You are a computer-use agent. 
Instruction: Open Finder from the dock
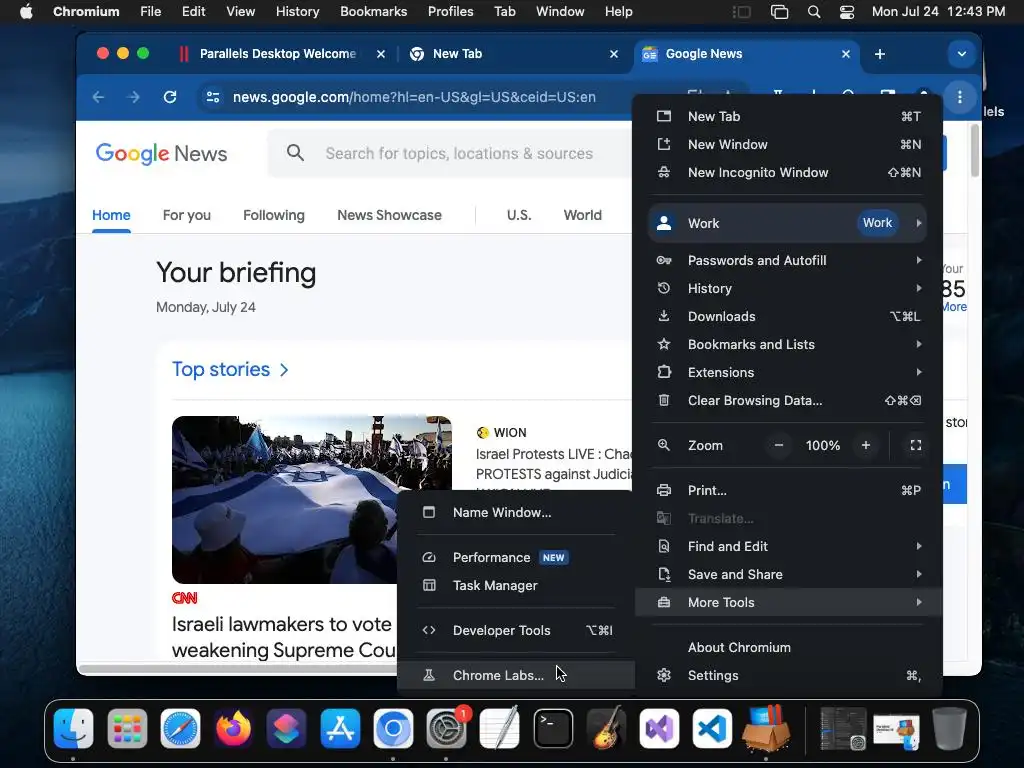coord(73,728)
